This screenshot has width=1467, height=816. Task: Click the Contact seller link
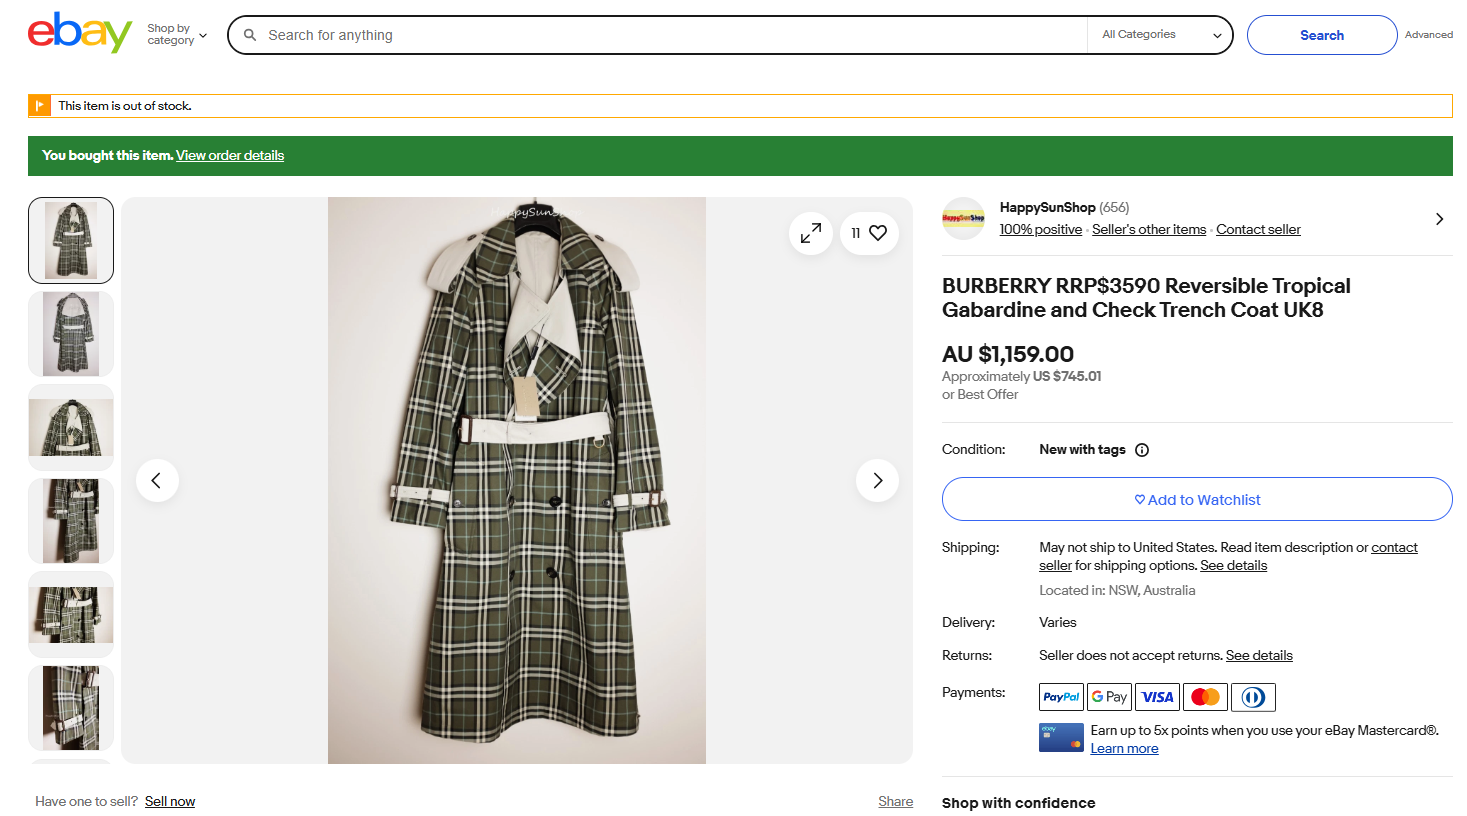(x=1258, y=230)
